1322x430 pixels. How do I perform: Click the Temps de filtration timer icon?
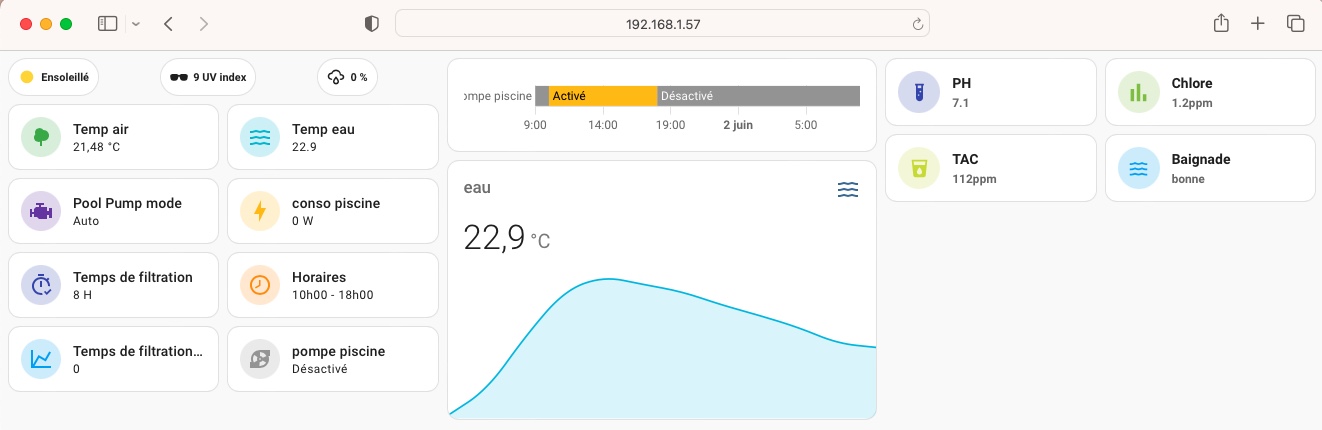tap(41, 285)
